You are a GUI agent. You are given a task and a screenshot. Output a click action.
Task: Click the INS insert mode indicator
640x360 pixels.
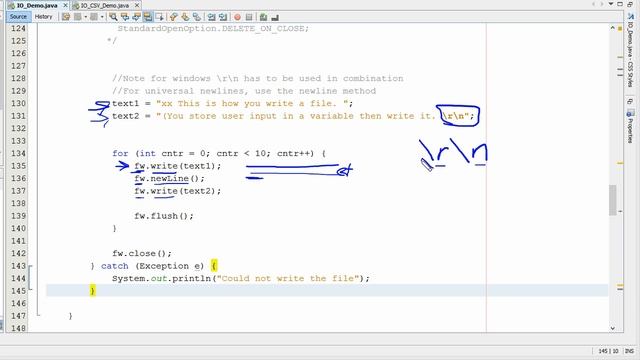629,351
